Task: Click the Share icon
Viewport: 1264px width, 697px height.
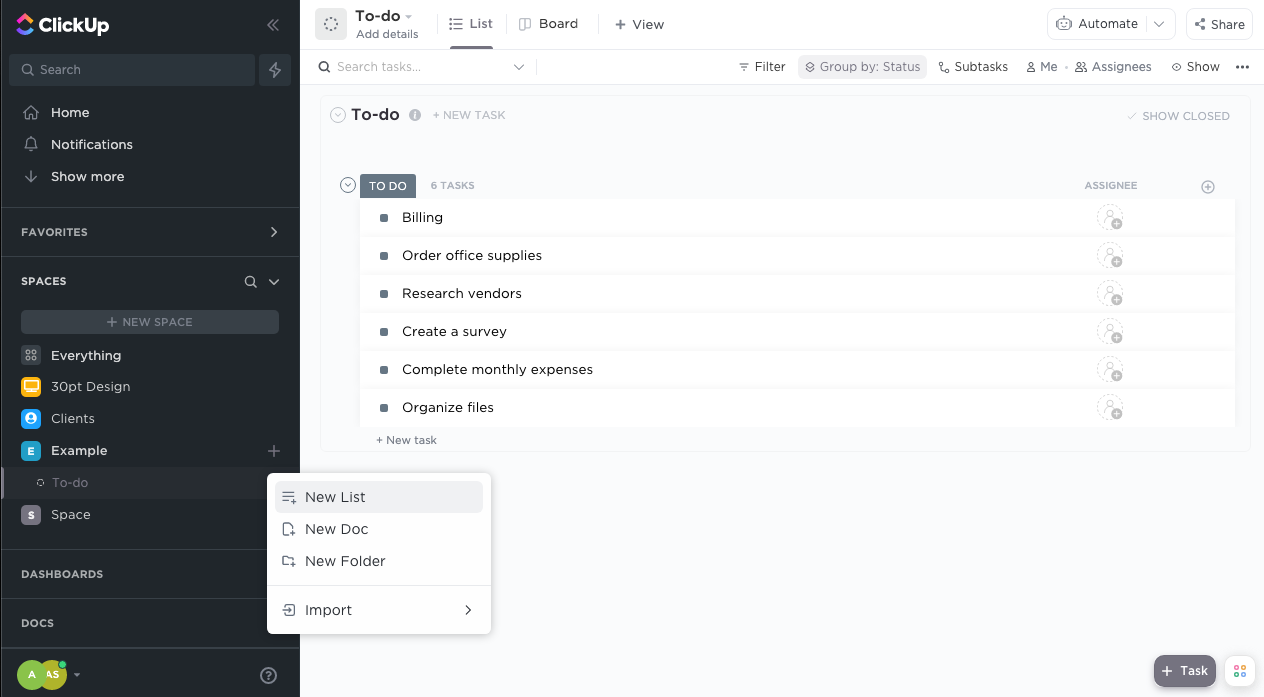Action: pyautogui.click(x=1218, y=23)
